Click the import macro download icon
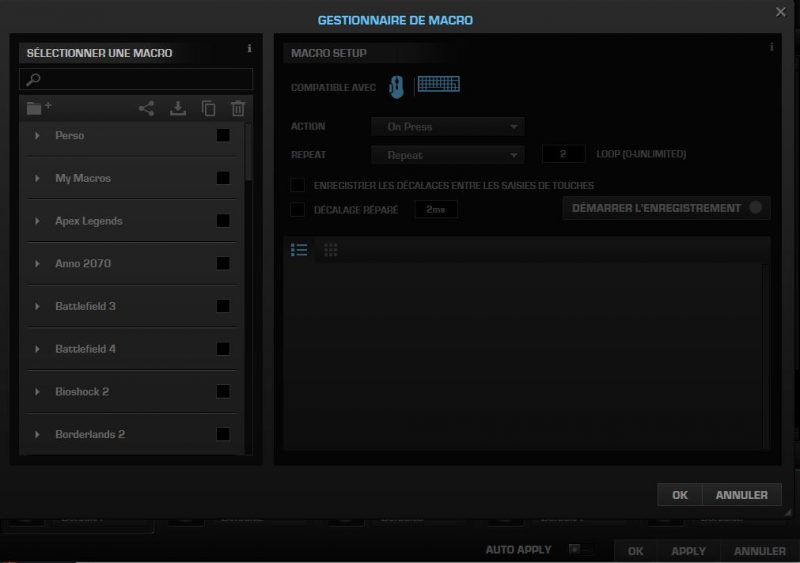This screenshot has width=800, height=563. pyautogui.click(x=178, y=108)
